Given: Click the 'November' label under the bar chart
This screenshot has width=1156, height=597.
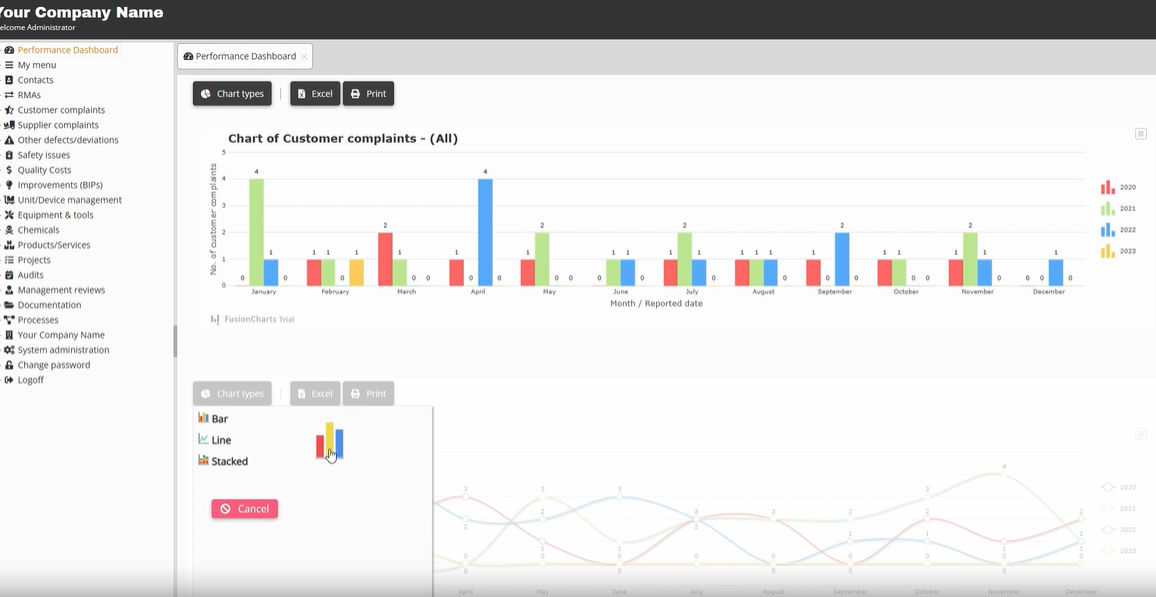Looking at the screenshot, I should click(977, 292).
